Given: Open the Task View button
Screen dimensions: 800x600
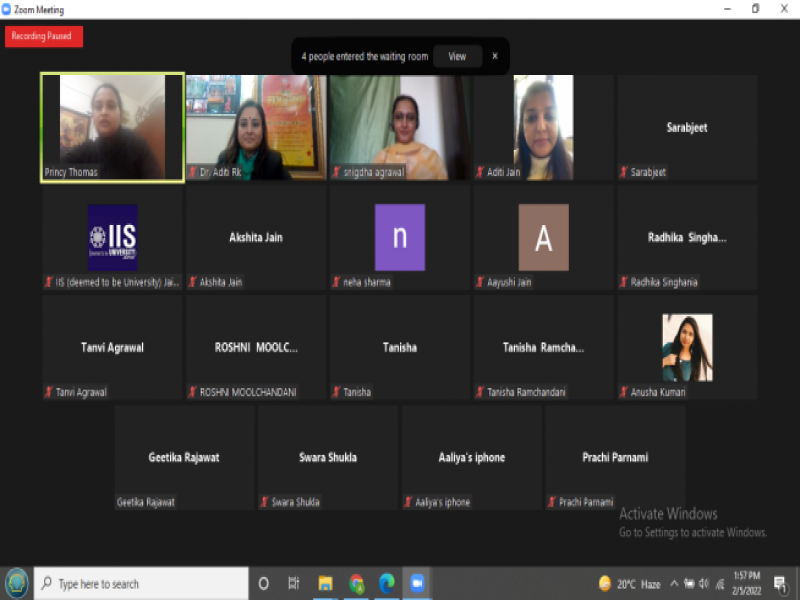Looking at the screenshot, I should pyautogui.click(x=294, y=584).
